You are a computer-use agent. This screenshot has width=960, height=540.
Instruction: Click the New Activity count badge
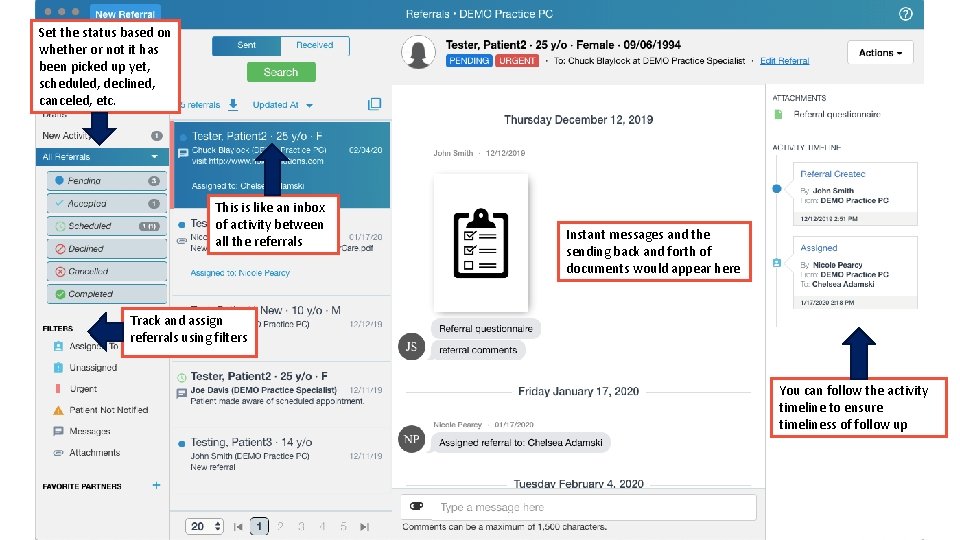pyautogui.click(x=157, y=136)
